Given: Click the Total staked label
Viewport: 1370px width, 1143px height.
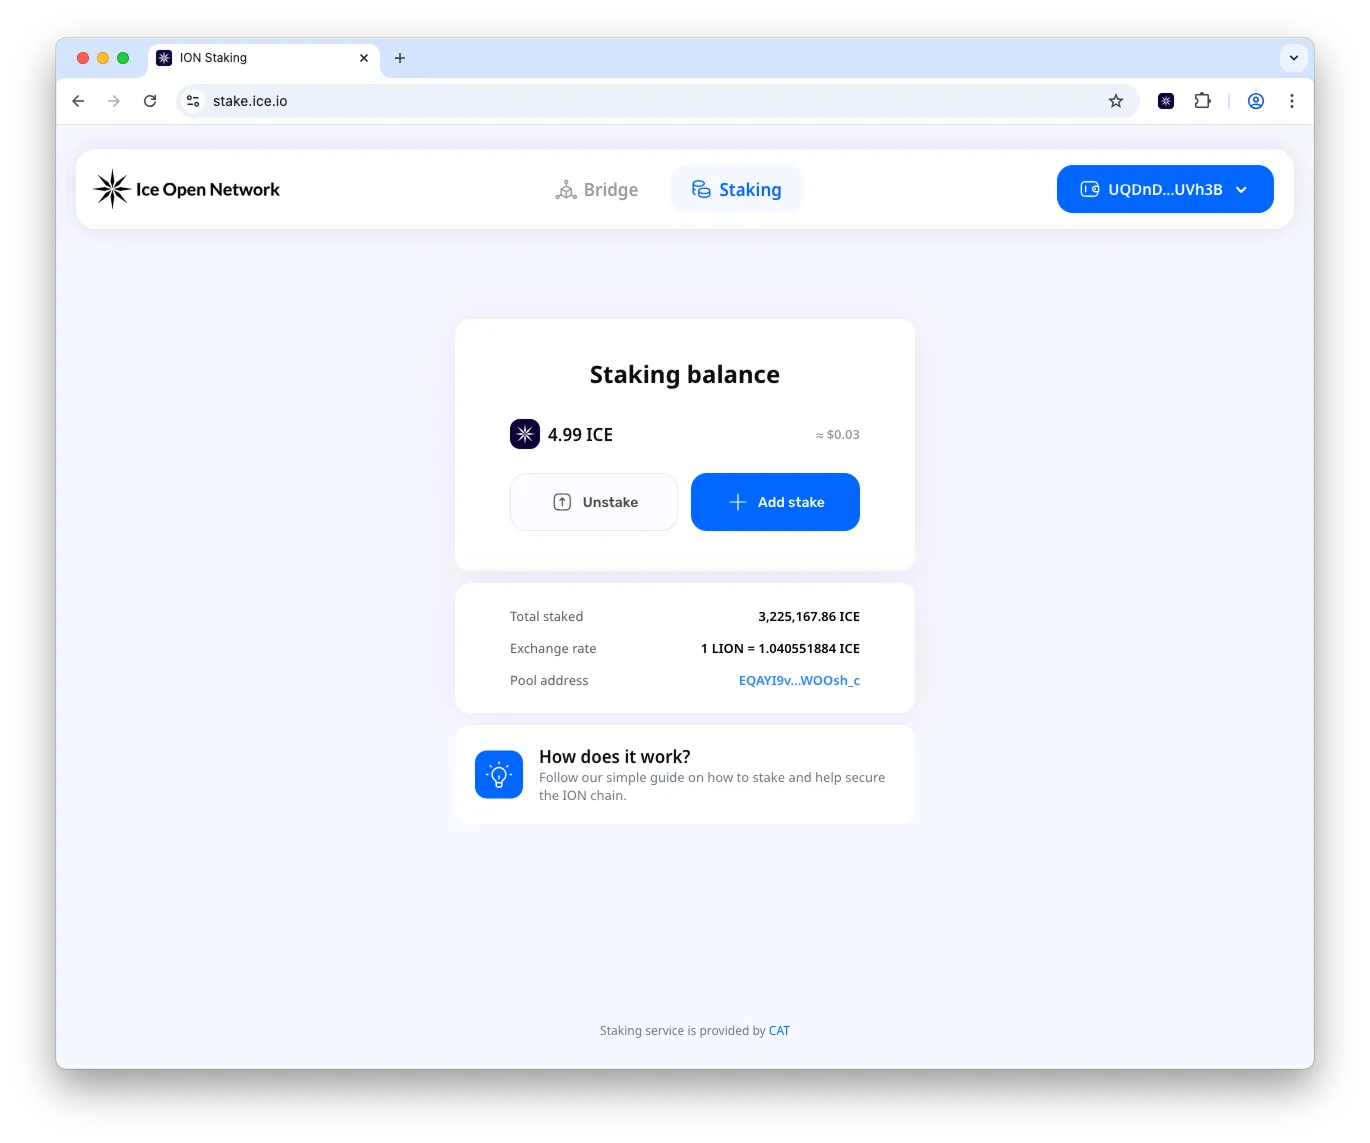Looking at the screenshot, I should tap(546, 617).
